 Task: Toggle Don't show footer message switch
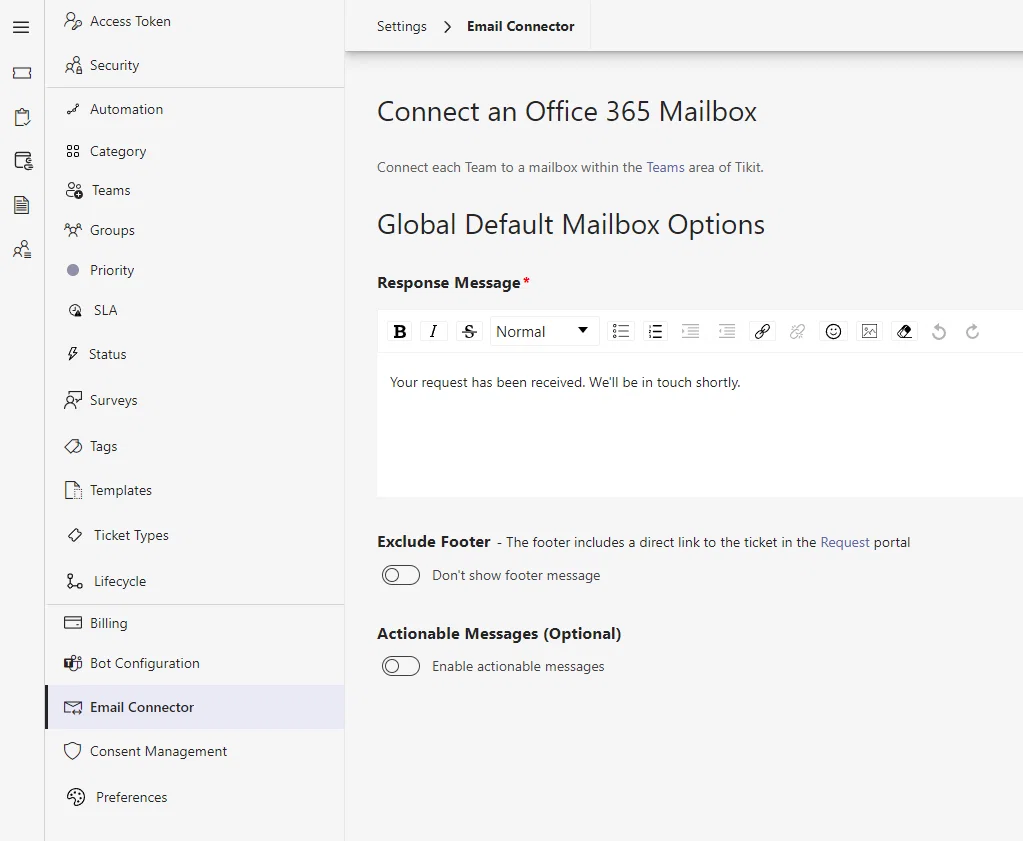coord(401,575)
